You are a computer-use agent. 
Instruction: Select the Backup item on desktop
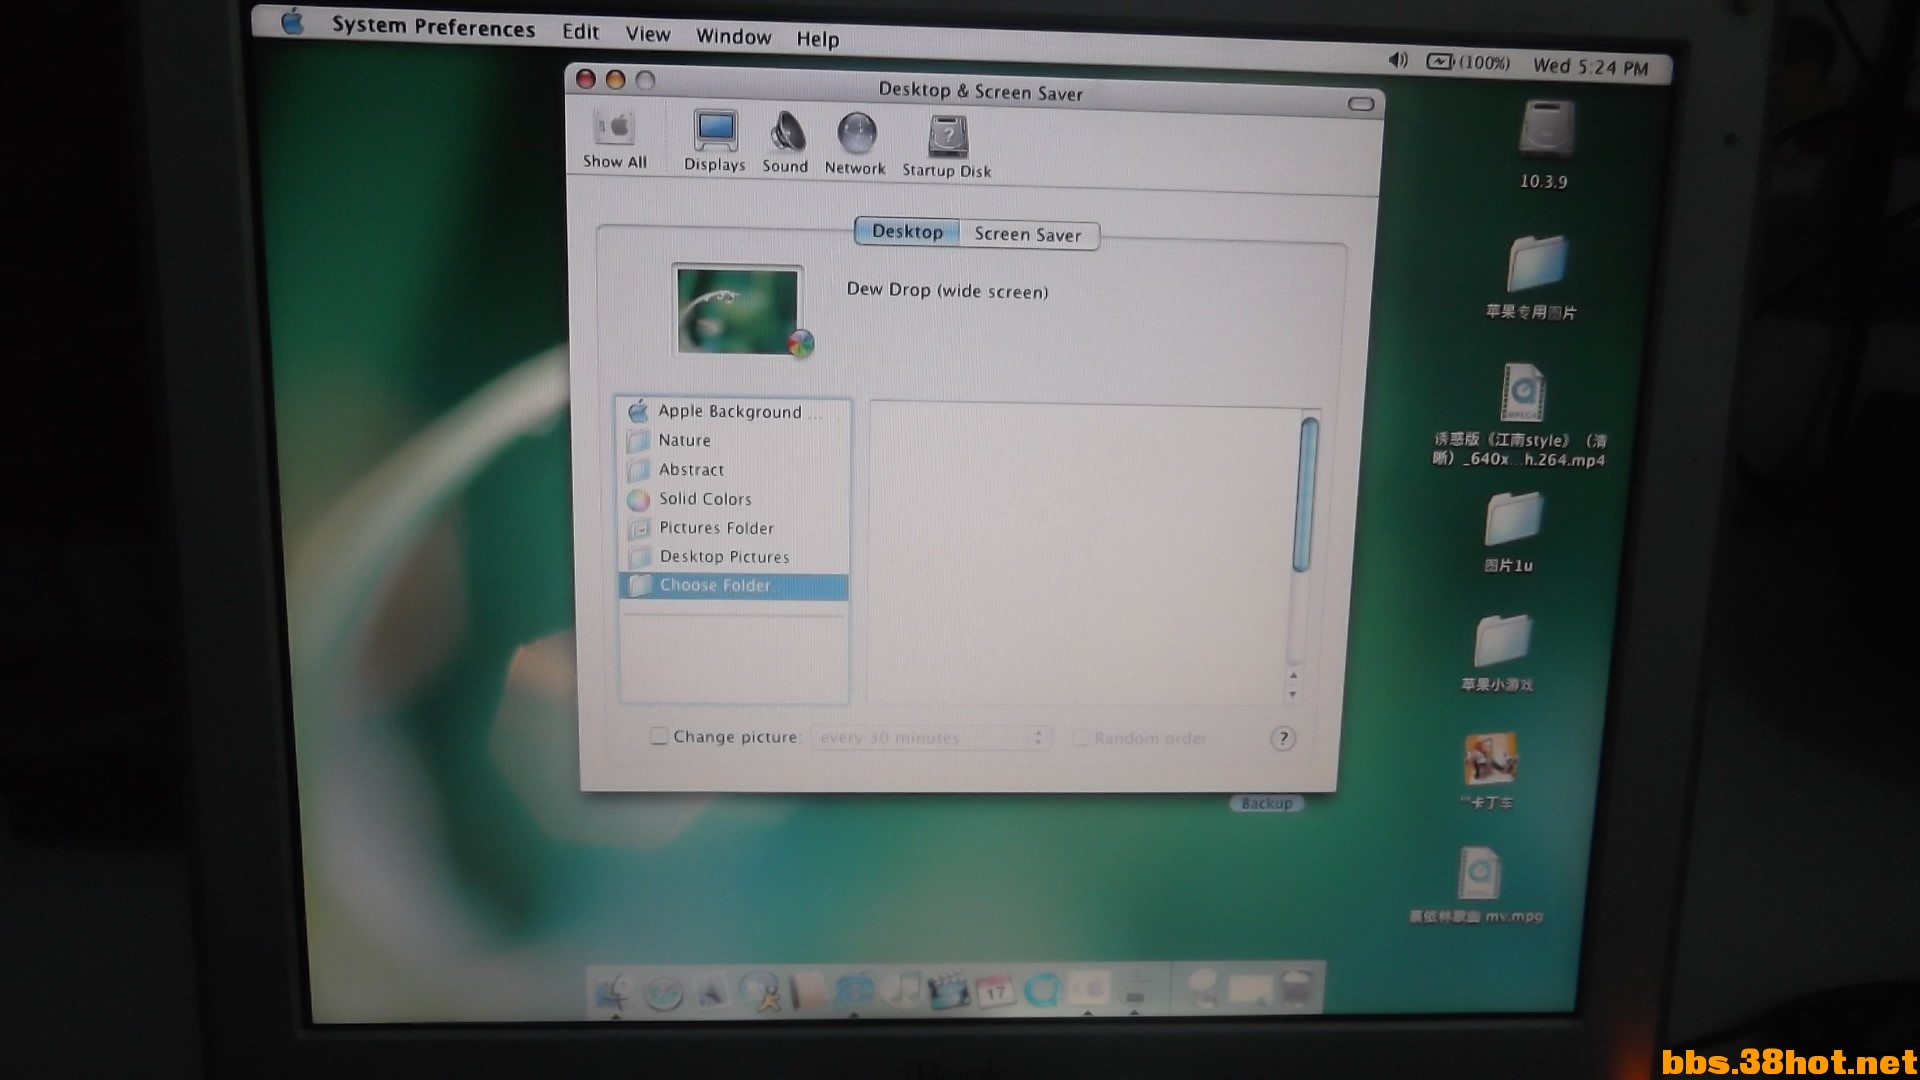click(x=1266, y=803)
